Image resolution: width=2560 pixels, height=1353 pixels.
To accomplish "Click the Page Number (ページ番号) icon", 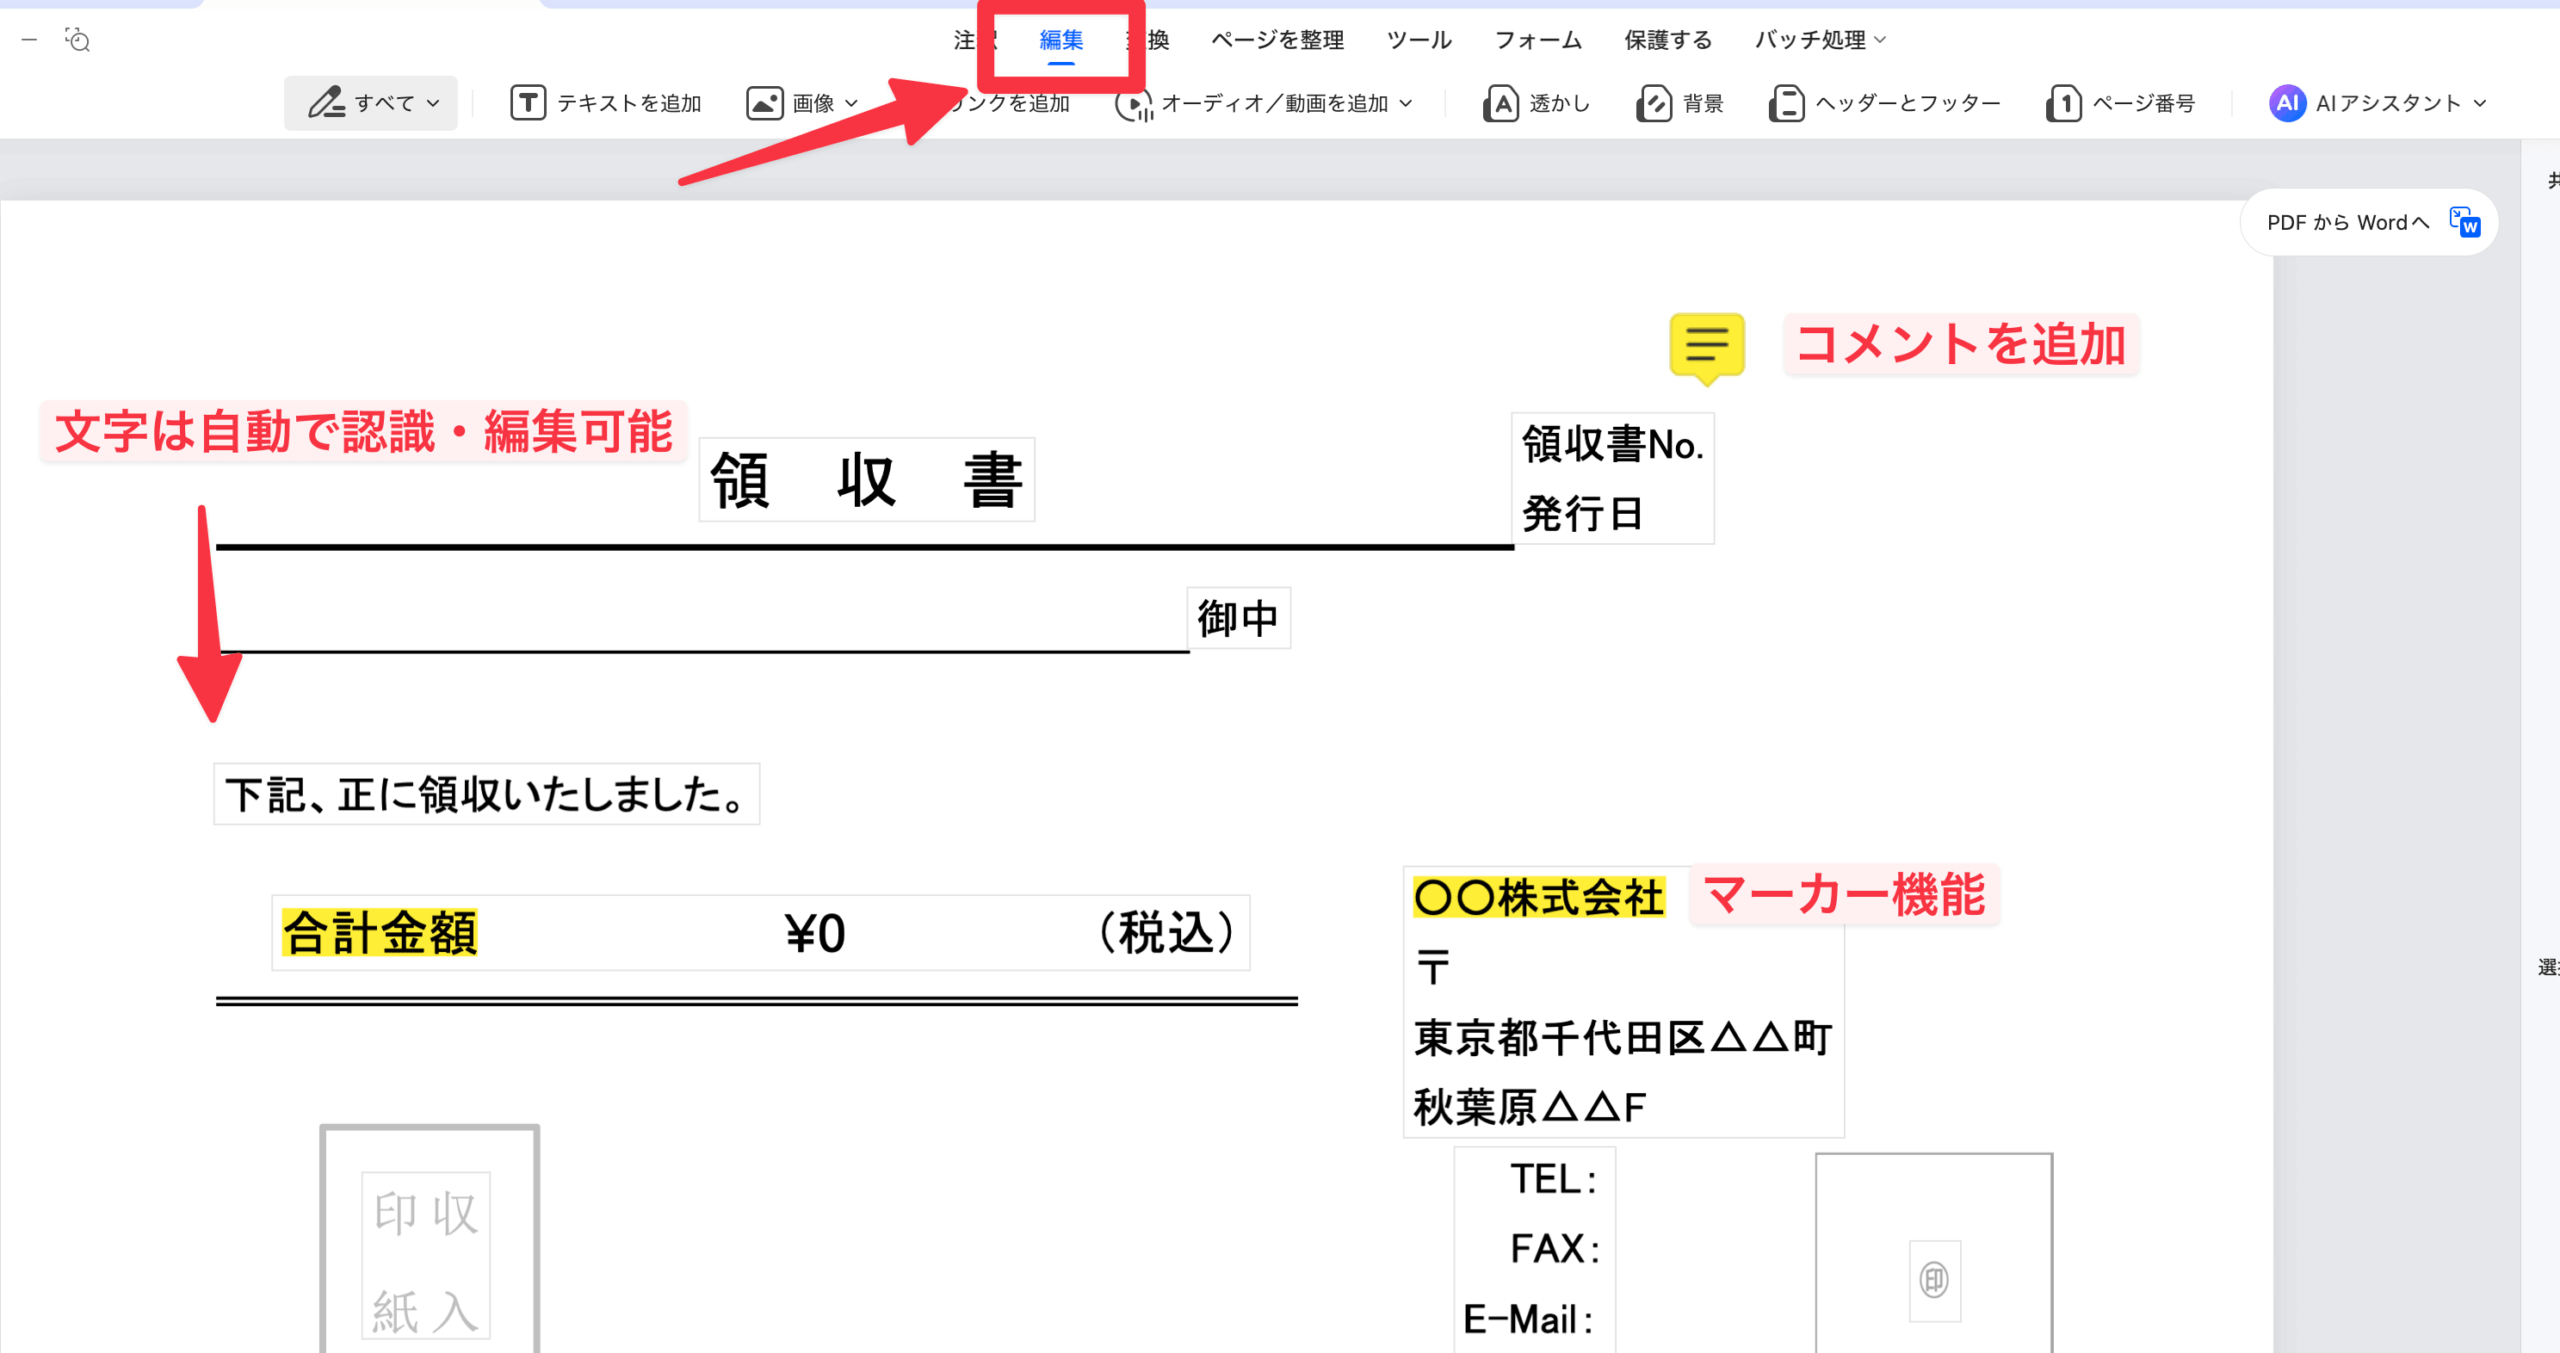I will pos(2064,103).
